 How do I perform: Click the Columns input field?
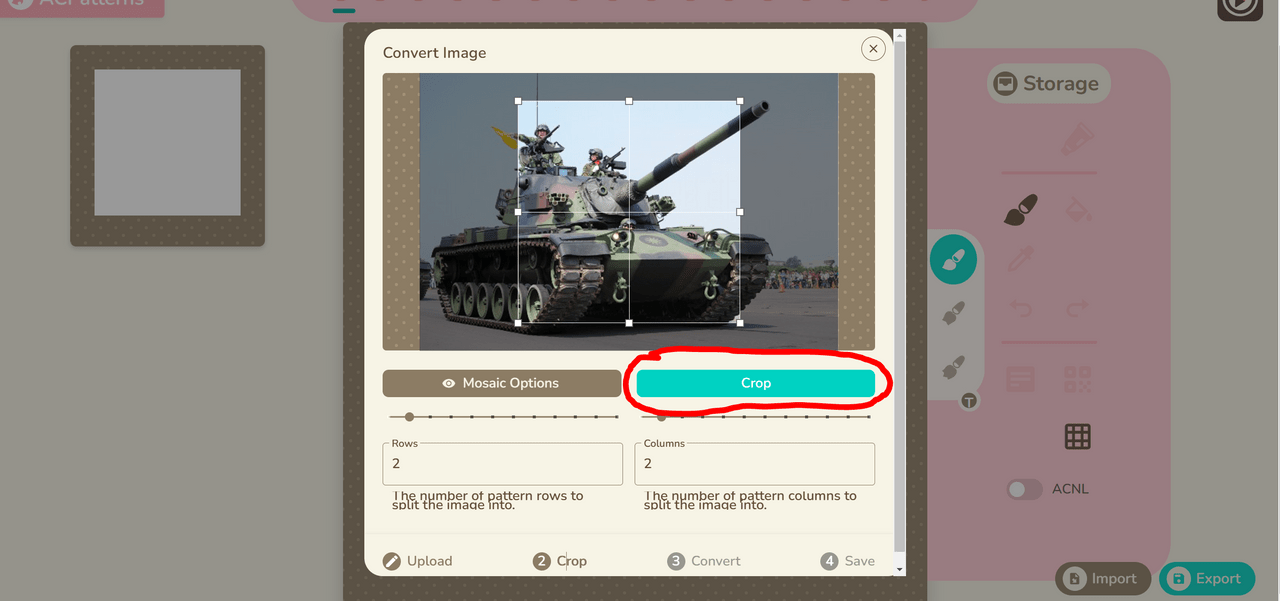point(755,464)
